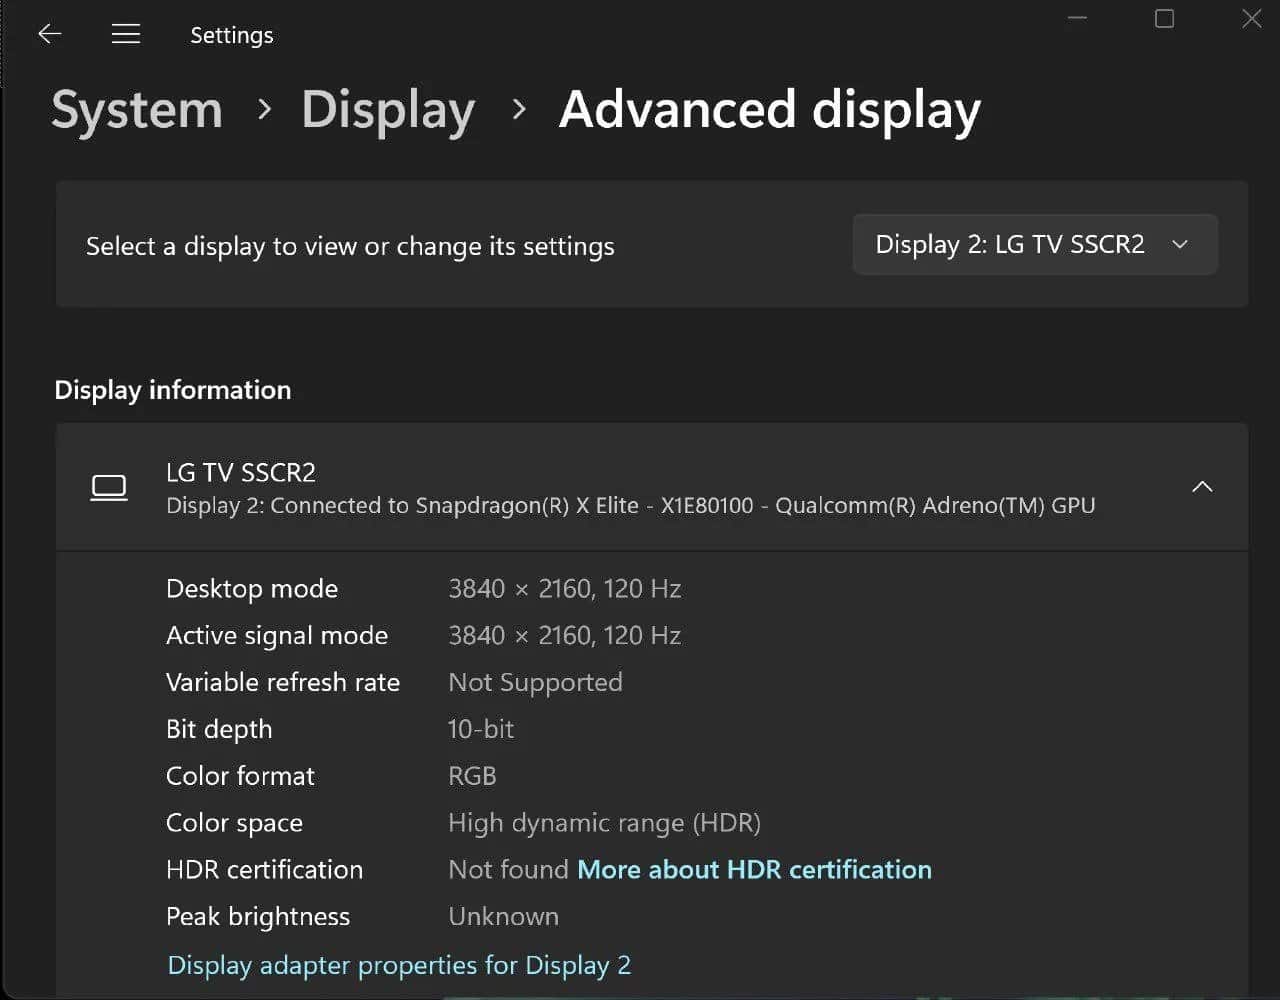The width and height of the screenshot is (1280, 1000).
Task: Click the Not Supported value
Action: (x=535, y=682)
